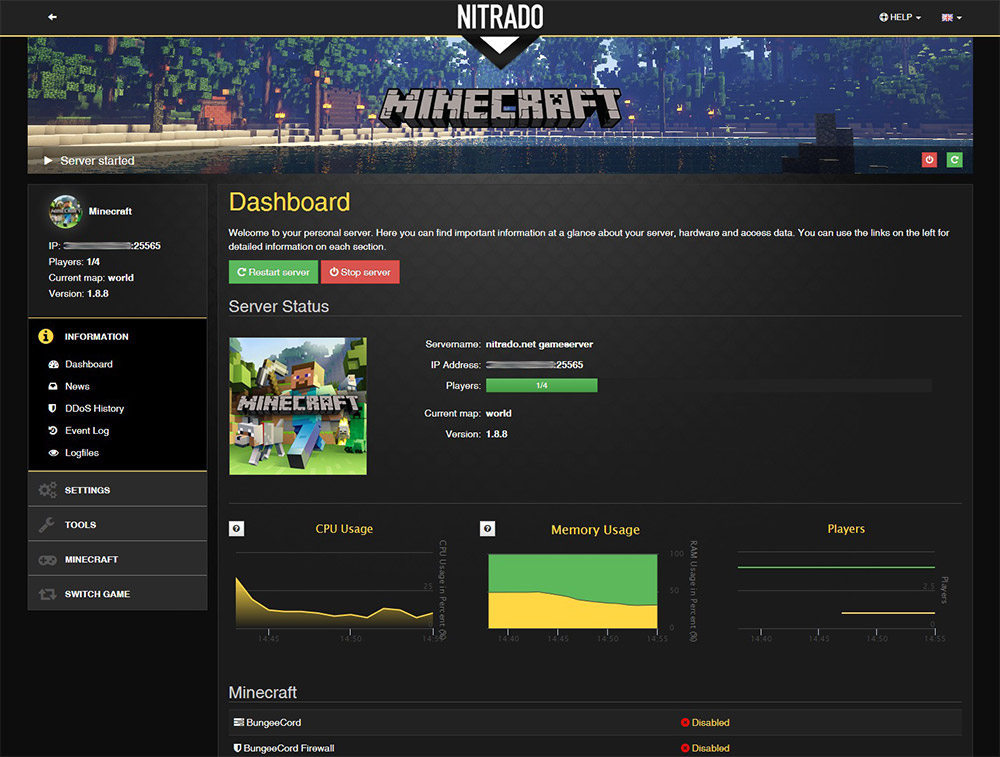Click the red stop icon in banner
1000x757 pixels.
[x=929, y=160]
